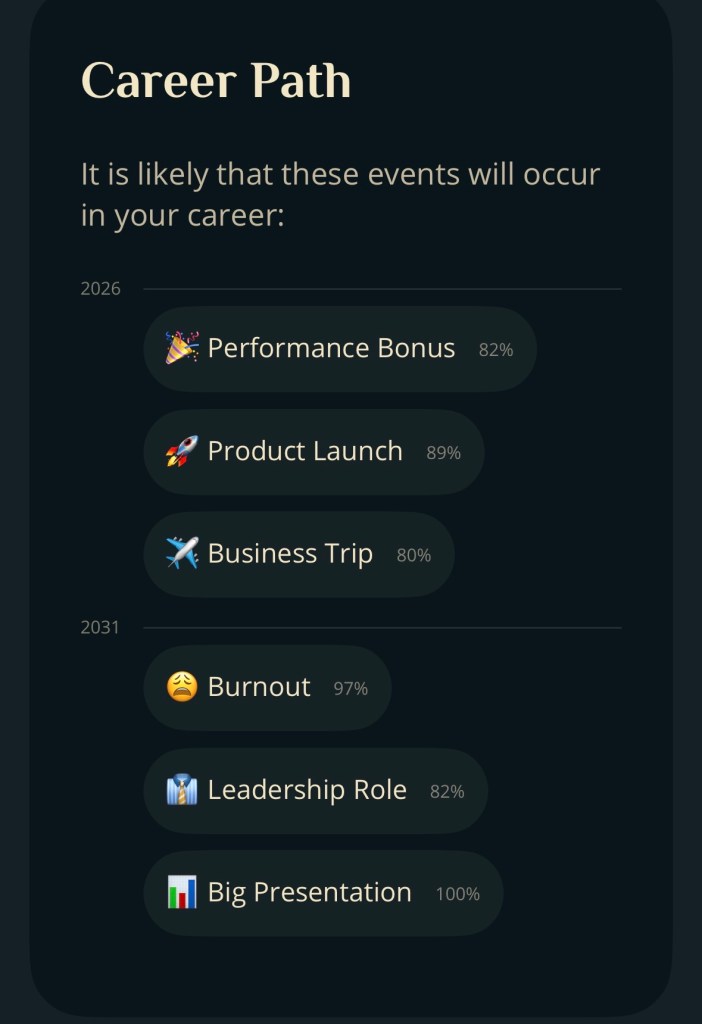
Task: Click the shirt and tie Leadership icon
Action: point(182,790)
